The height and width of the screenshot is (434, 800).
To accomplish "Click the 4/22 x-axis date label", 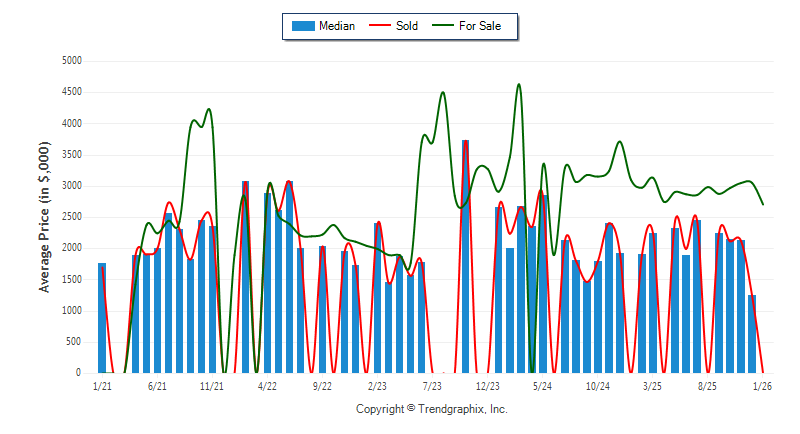I will (x=267, y=385).
